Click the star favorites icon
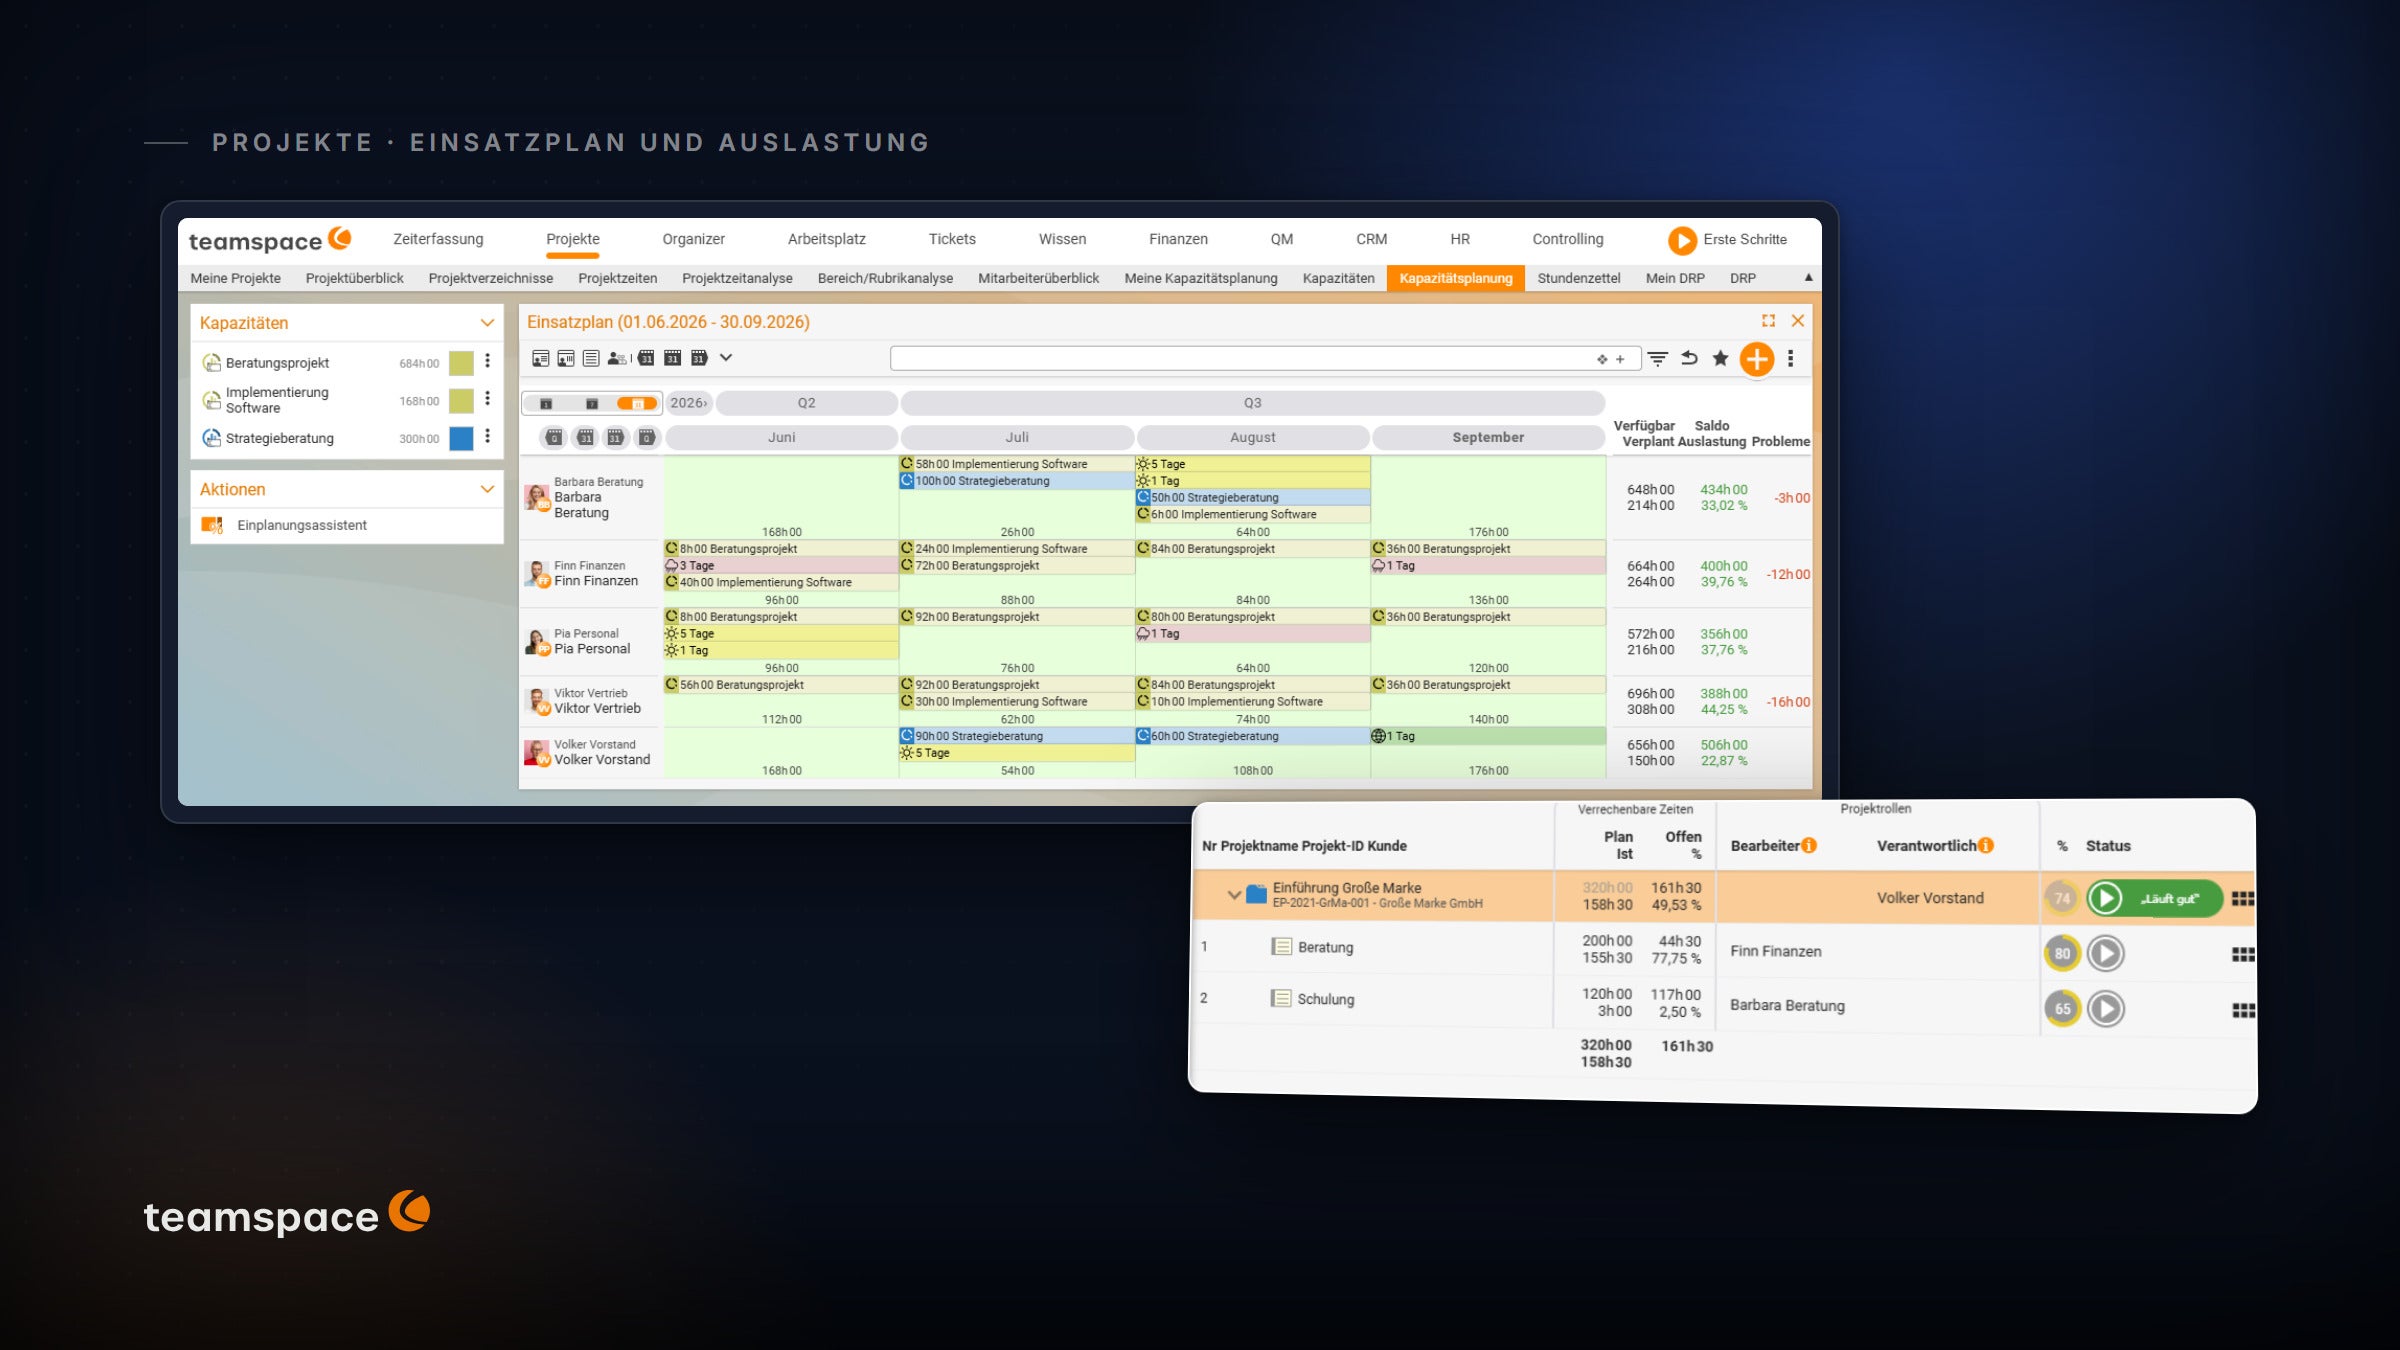 point(1720,358)
